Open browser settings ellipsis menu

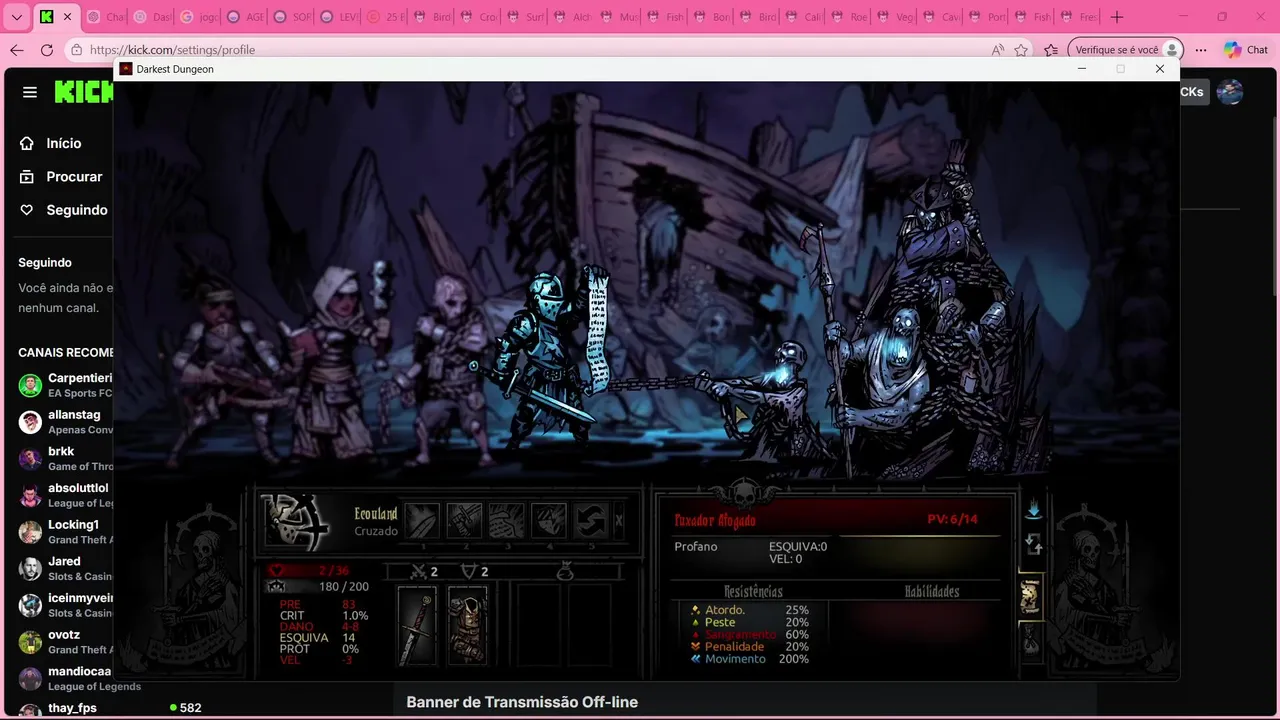[x=1201, y=50]
